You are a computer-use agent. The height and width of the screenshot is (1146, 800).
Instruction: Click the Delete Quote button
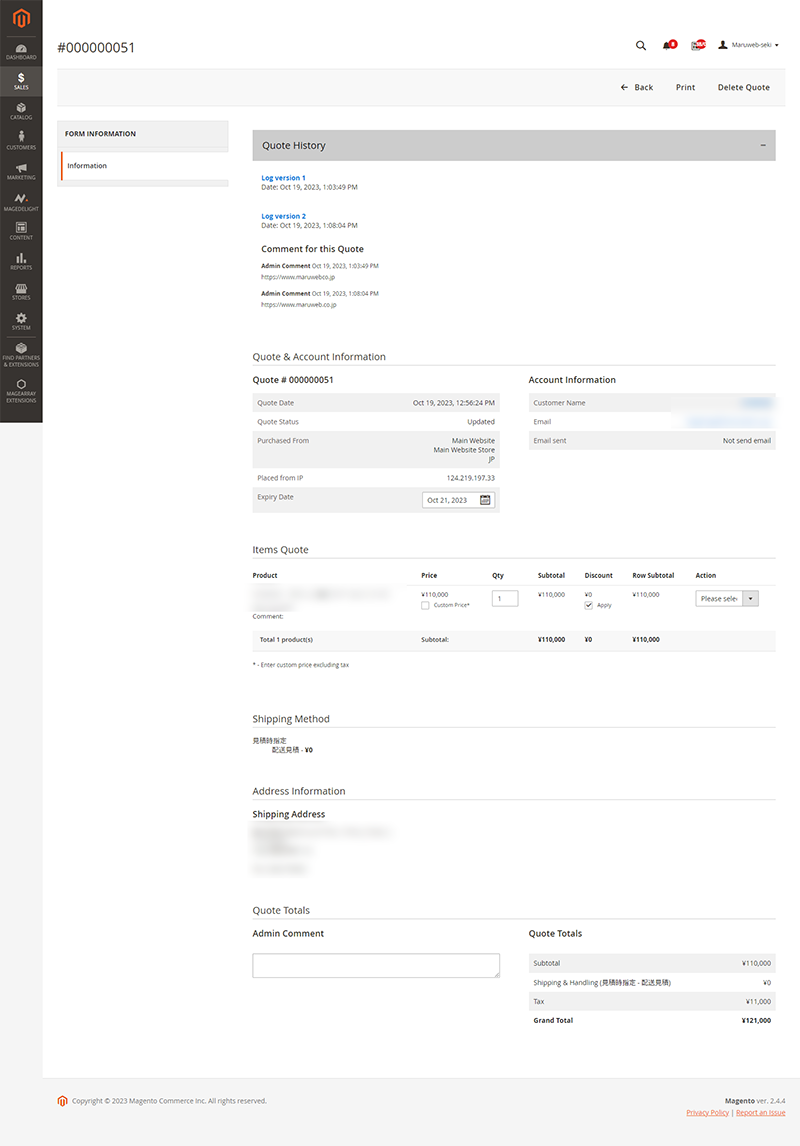743,87
